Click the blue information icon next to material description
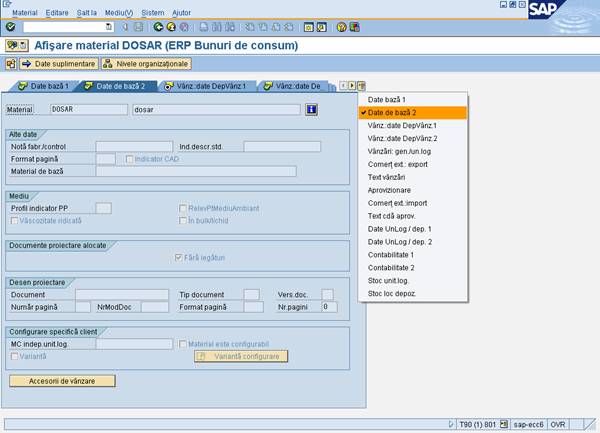Image resolution: width=600 pixels, height=433 pixels. click(311, 110)
